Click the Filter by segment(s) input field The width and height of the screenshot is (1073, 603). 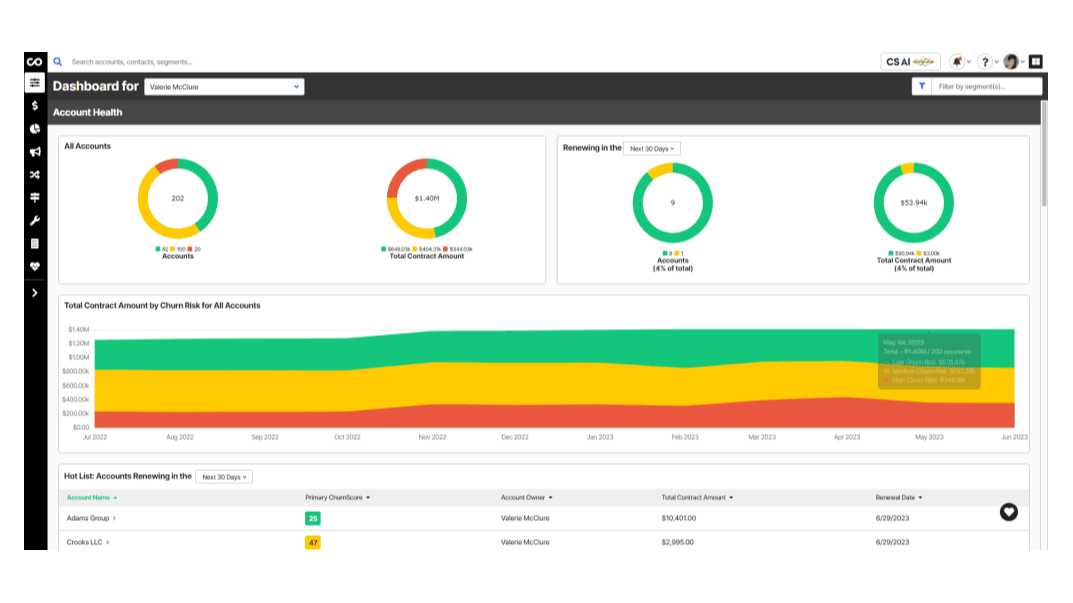pos(987,87)
